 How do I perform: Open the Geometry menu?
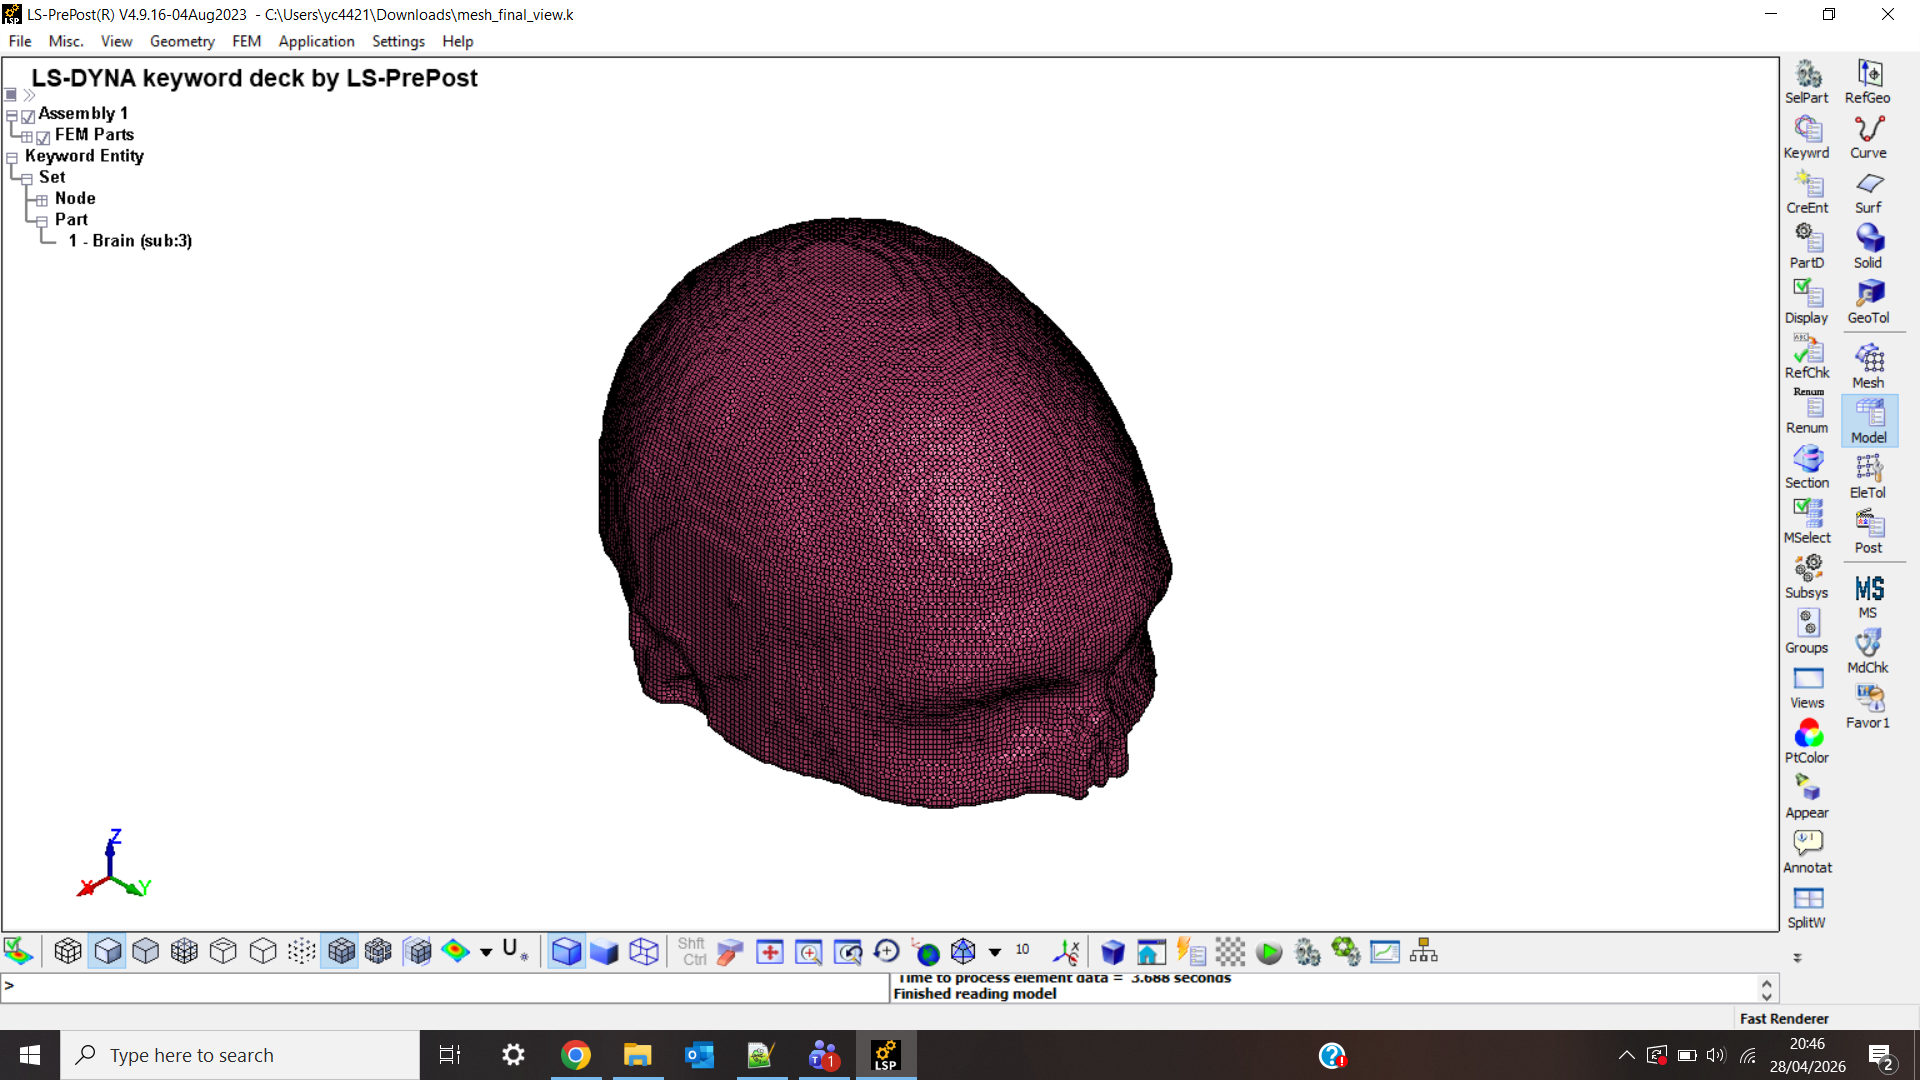[x=182, y=41]
